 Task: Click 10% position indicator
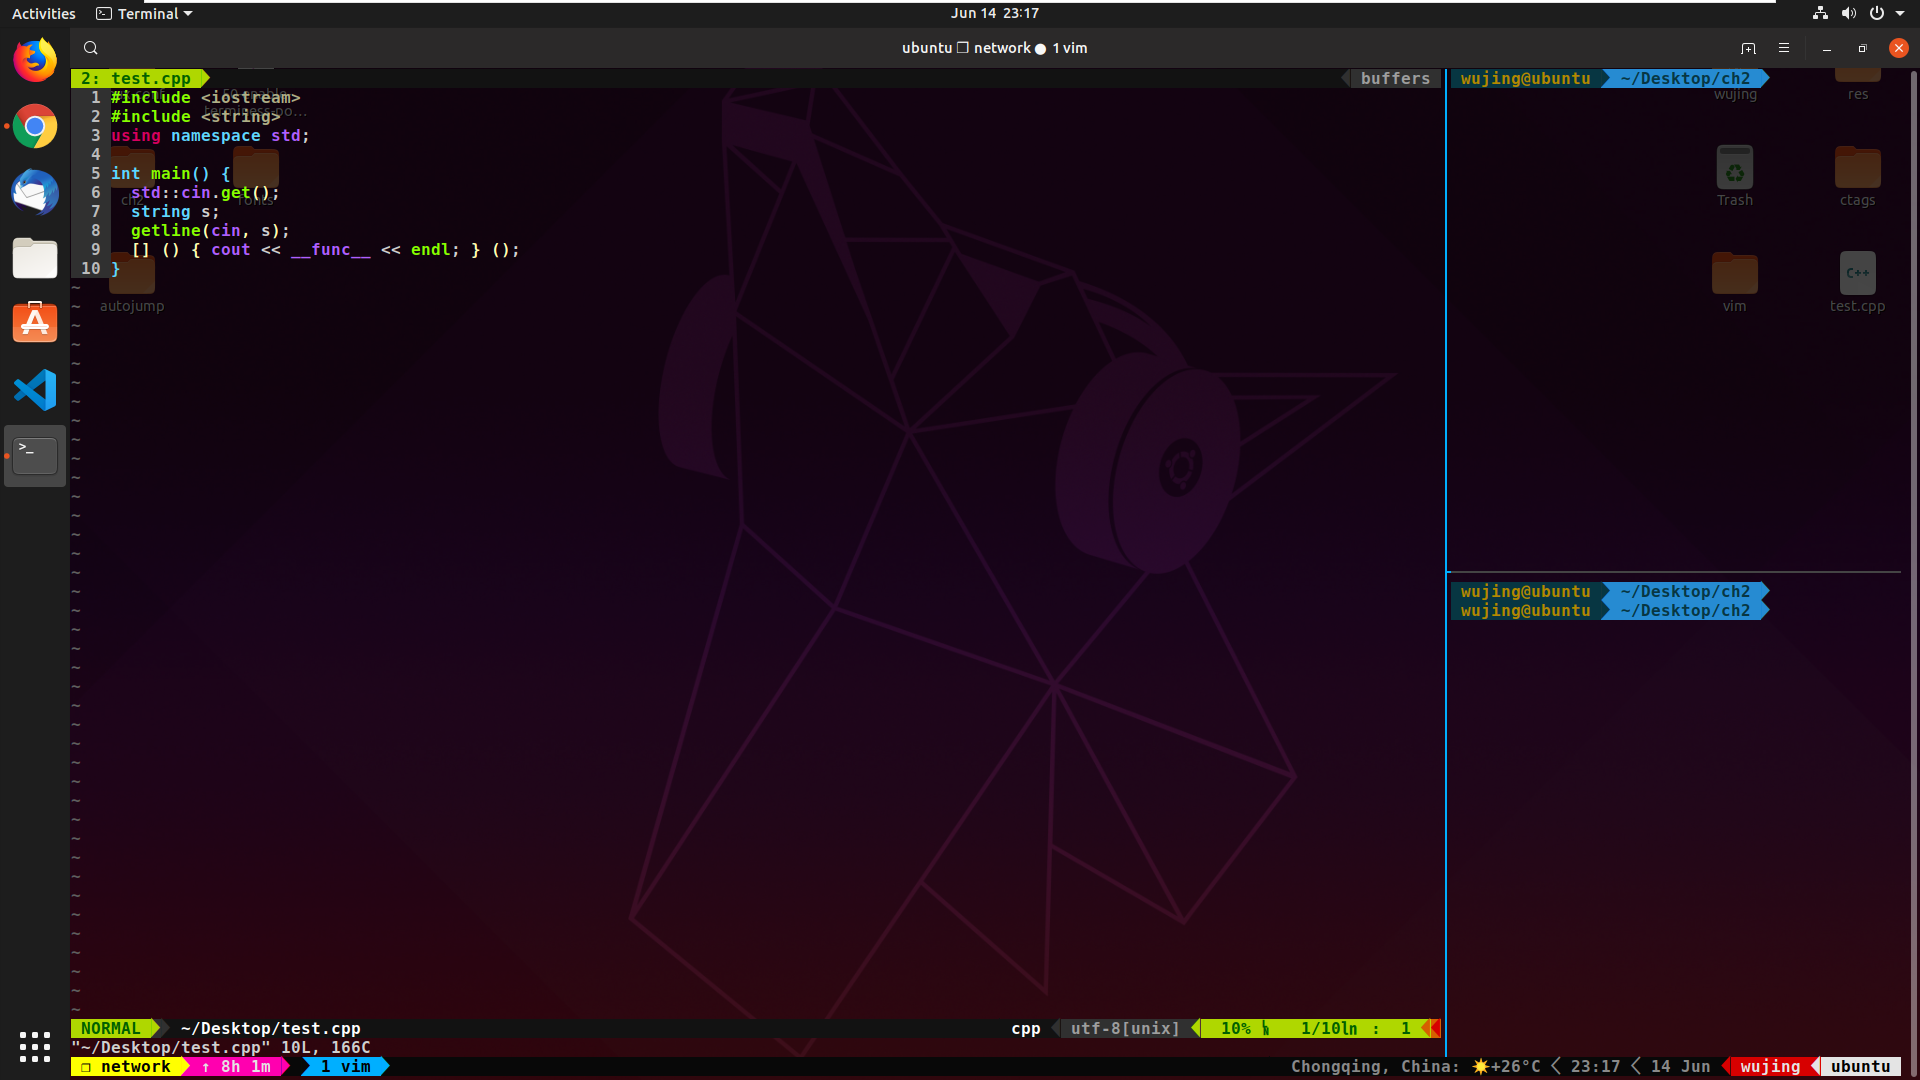[1236, 1028]
